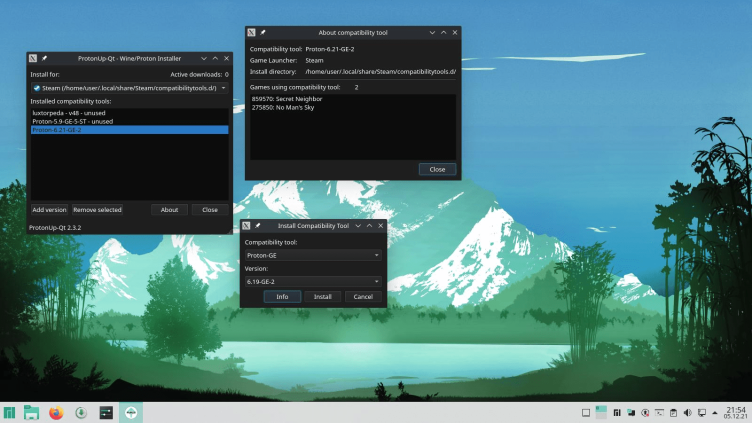
Task: Click Install button in install dialog
Action: (x=323, y=297)
